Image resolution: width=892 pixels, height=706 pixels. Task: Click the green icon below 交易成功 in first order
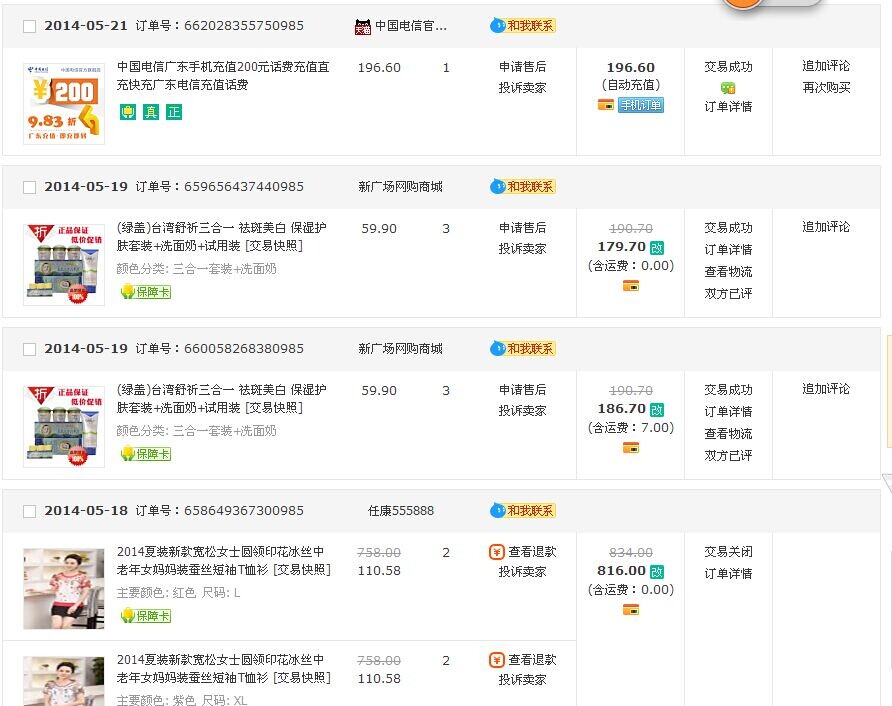point(728,87)
